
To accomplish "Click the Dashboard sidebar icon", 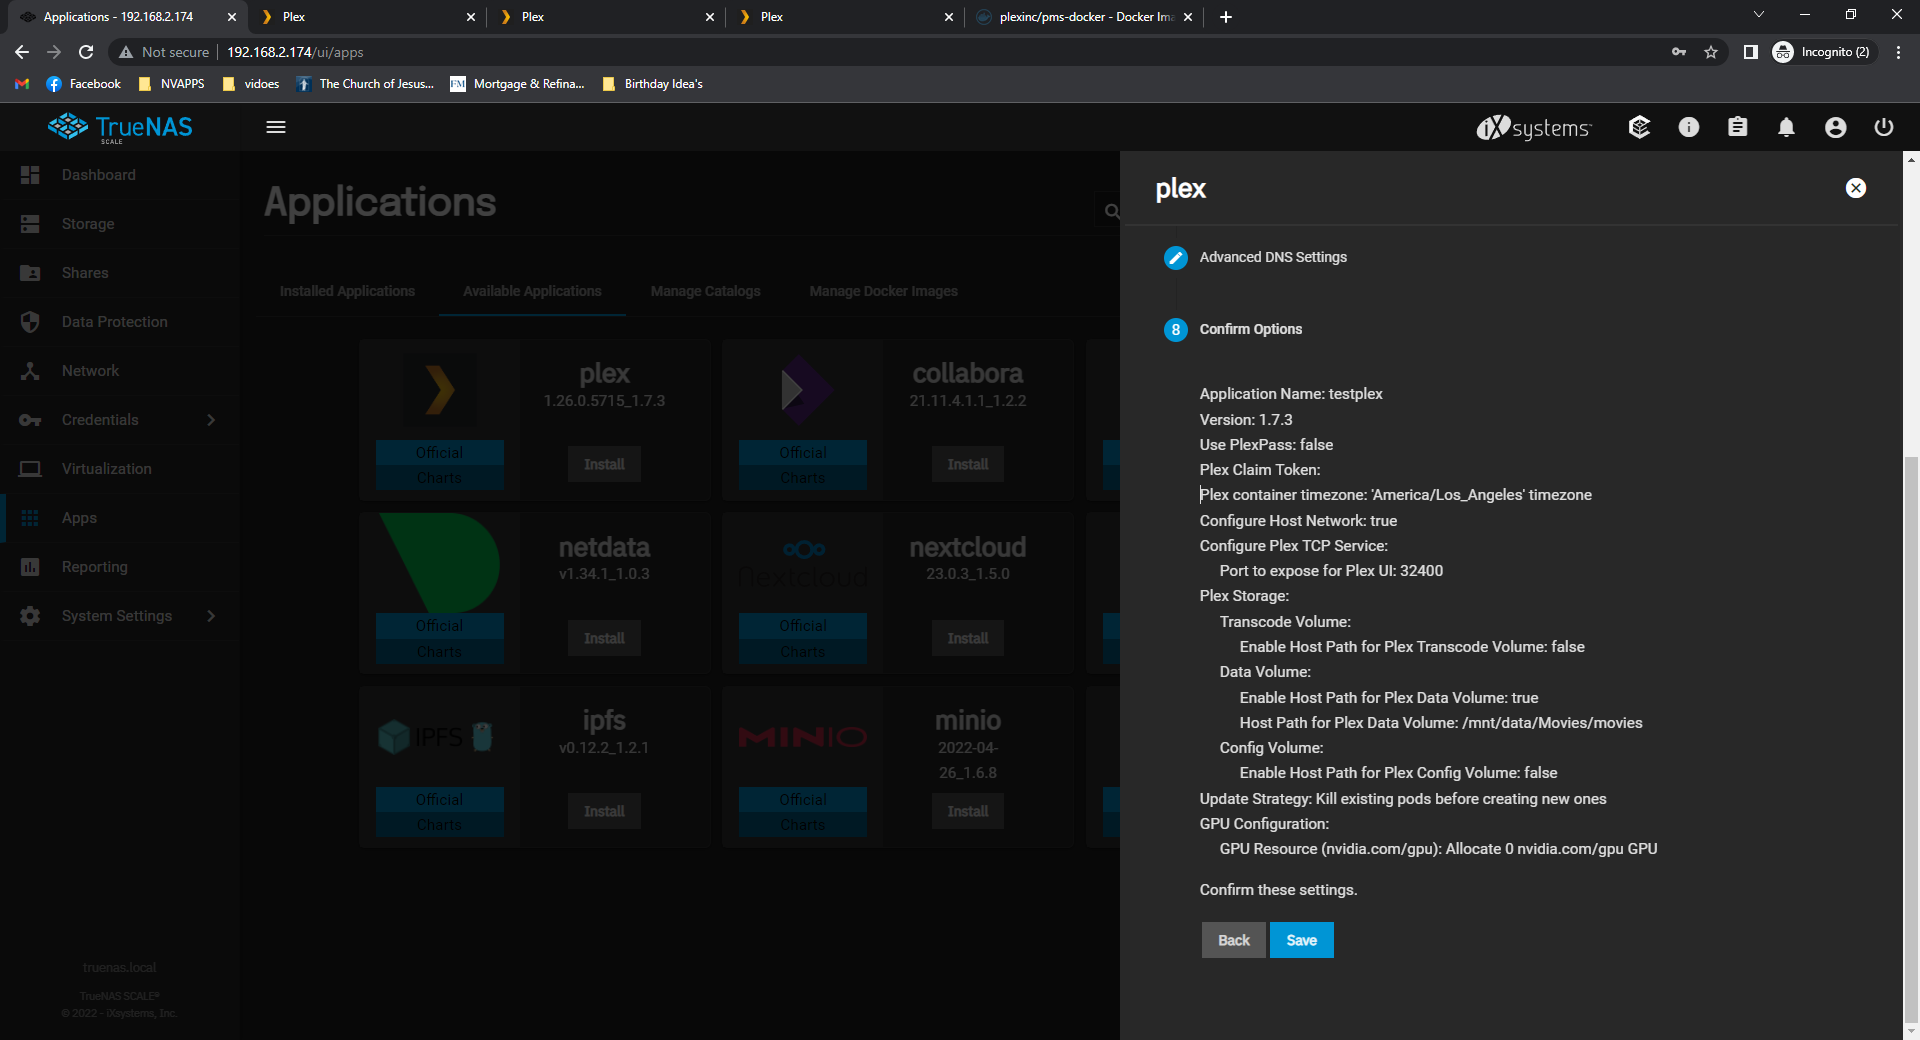I will (30, 175).
